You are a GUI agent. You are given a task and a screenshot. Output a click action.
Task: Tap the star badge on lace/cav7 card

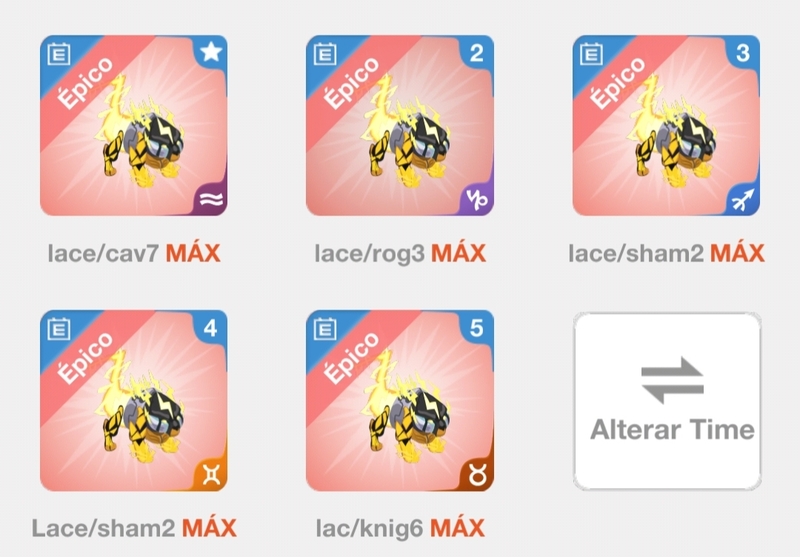[x=211, y=52]
